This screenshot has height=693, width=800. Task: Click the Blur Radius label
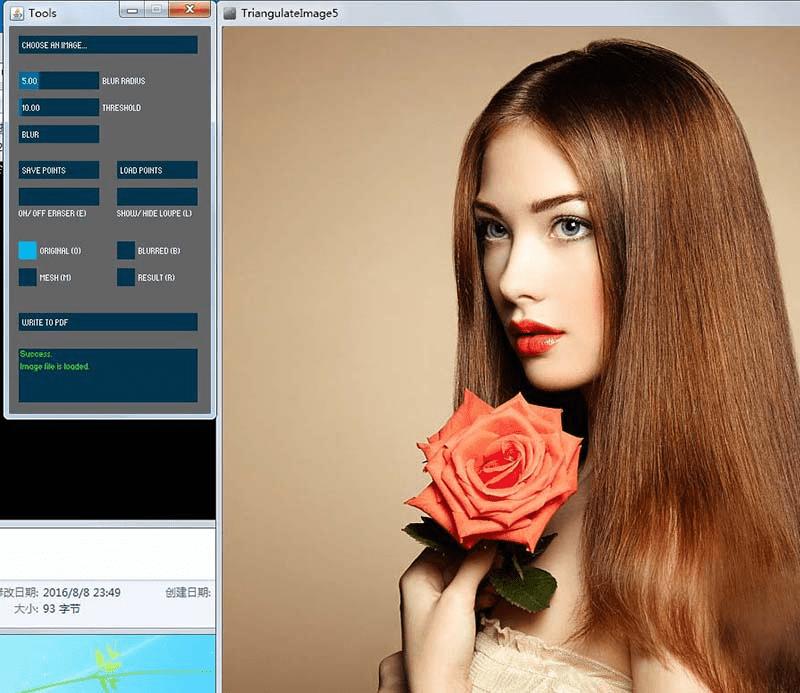[x=123, y=81]
